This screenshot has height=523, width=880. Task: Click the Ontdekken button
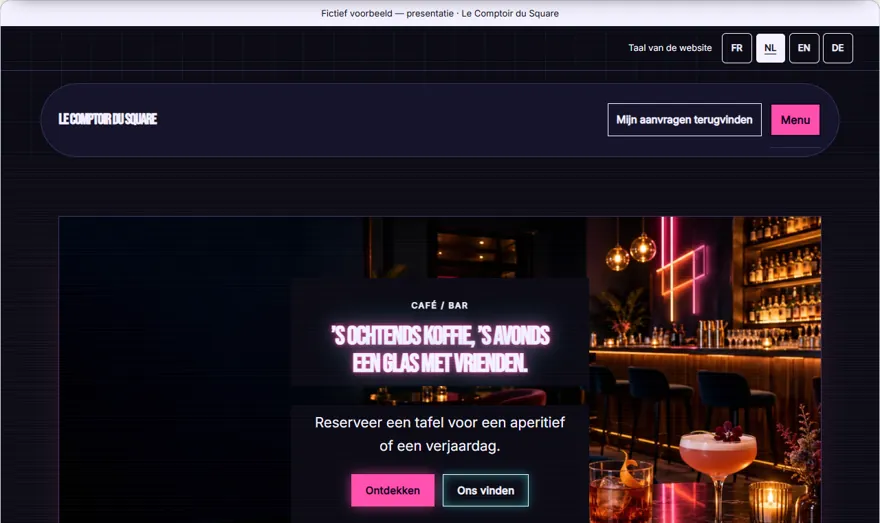pos(392,490)
